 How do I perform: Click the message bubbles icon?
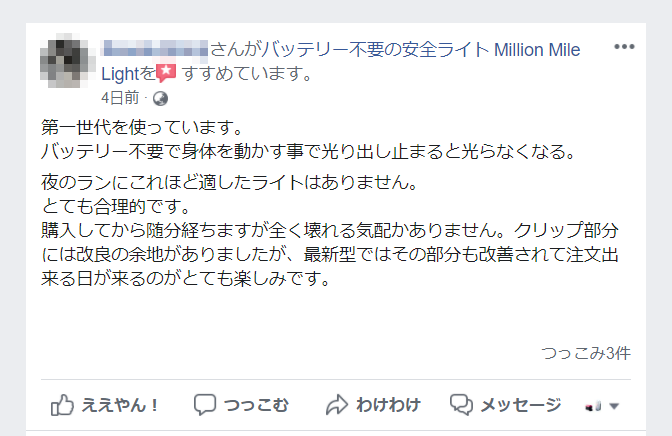tap(461, 404)
